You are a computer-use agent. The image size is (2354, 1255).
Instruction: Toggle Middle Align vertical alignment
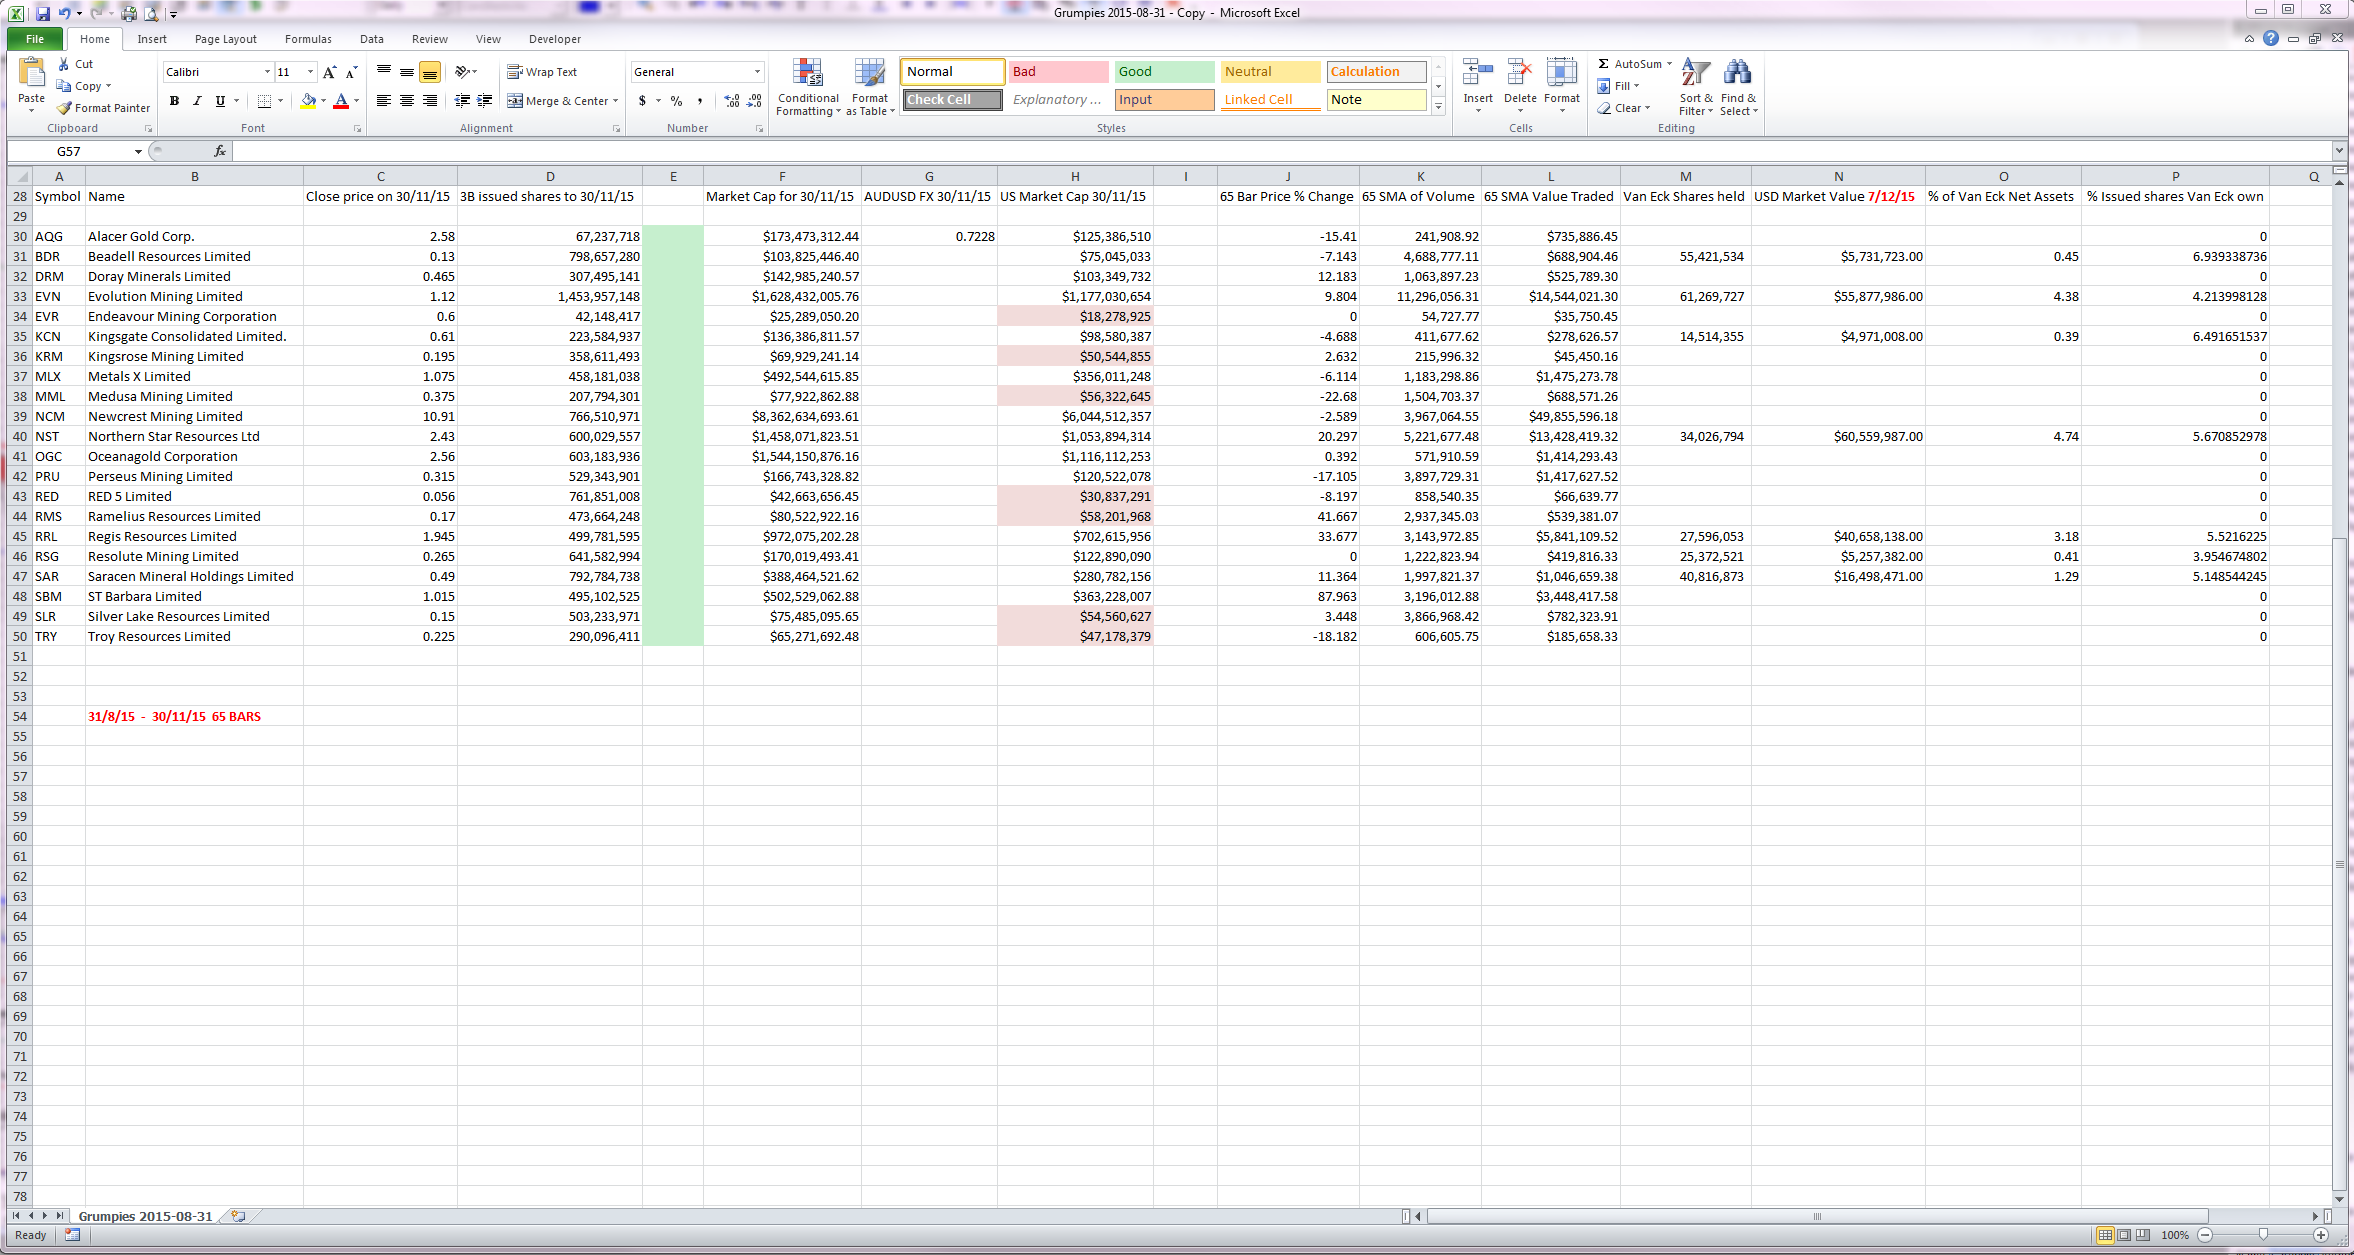pos(407,72)
